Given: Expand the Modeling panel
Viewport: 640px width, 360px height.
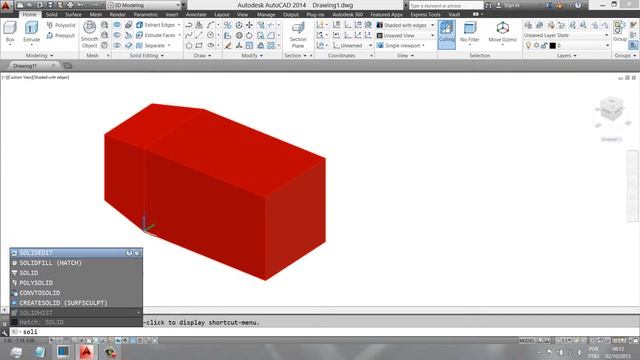Looking at the screenshot, I should pyautogui.click(x=39, y=55).
